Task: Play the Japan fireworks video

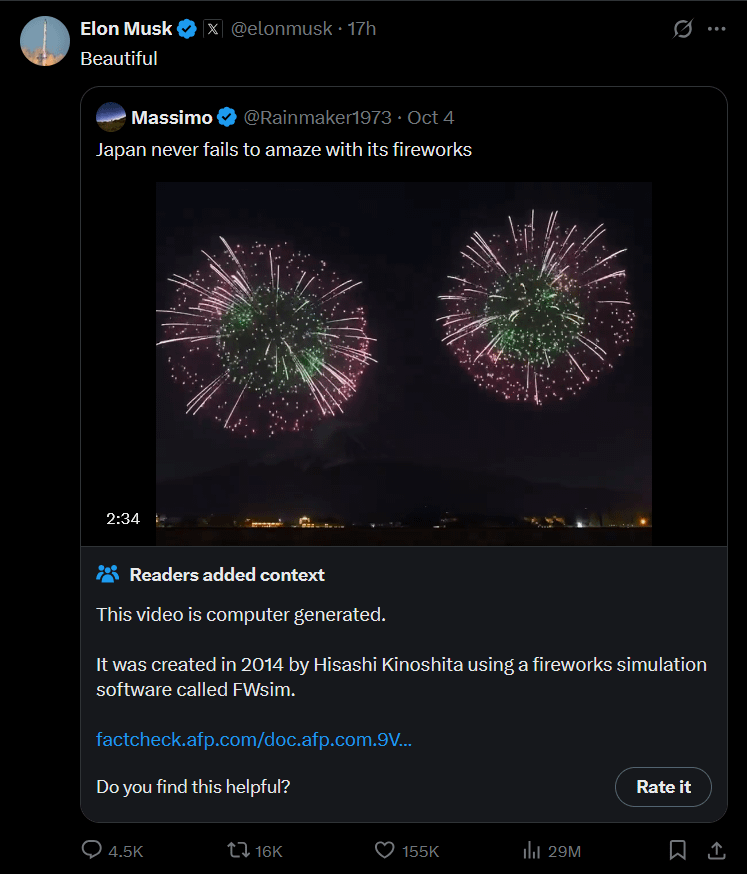Action: tap(403, 362)
